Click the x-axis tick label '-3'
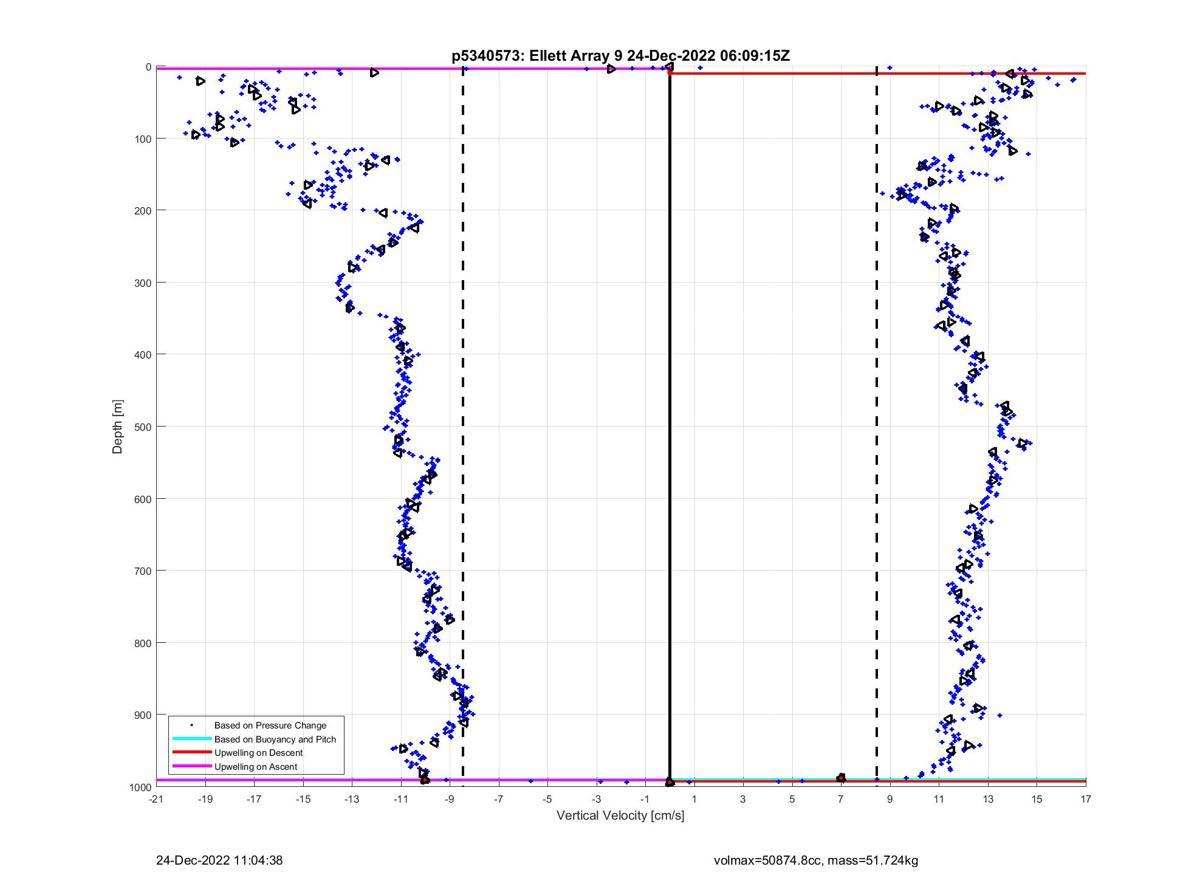 pos(596,799)
